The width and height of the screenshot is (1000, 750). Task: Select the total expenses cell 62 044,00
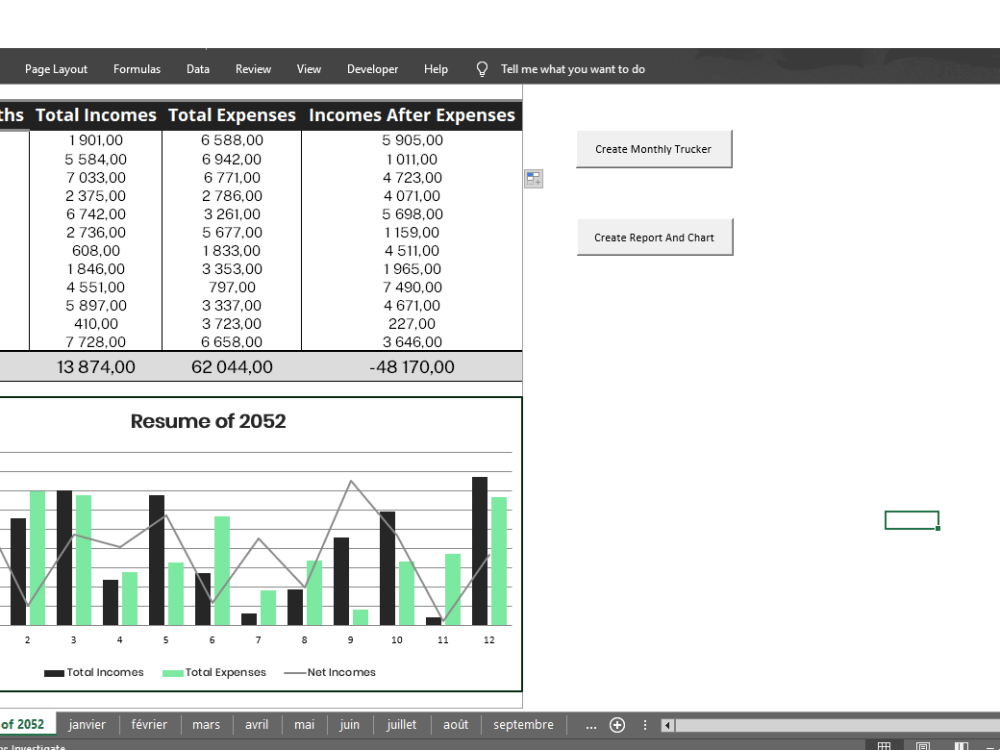232,367
